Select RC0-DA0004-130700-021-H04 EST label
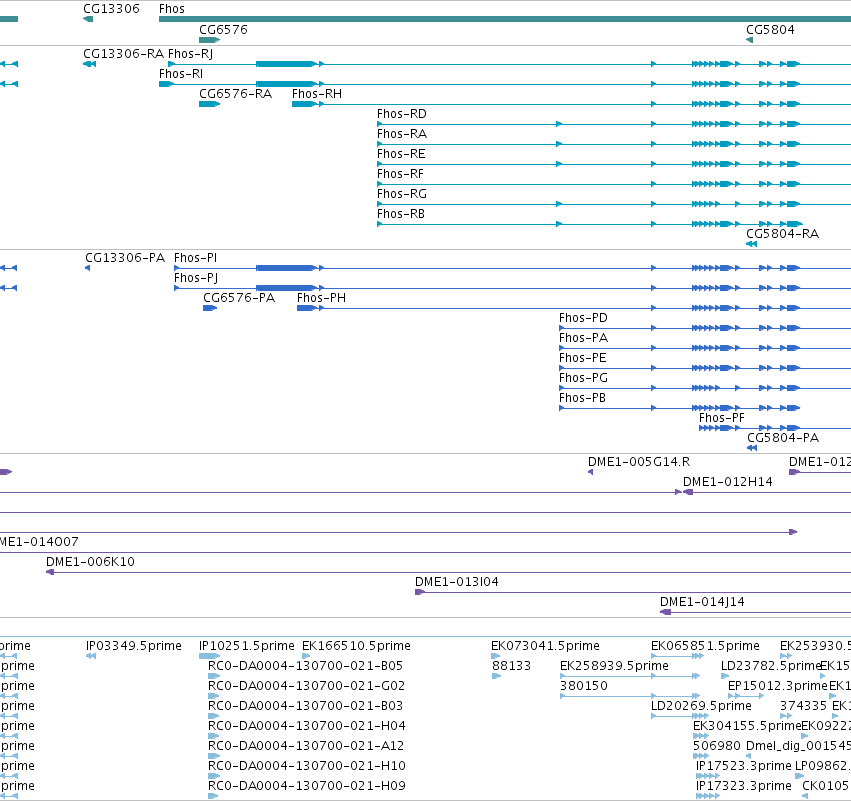Viewport: 851px width, 801px height. pos(307,726)
